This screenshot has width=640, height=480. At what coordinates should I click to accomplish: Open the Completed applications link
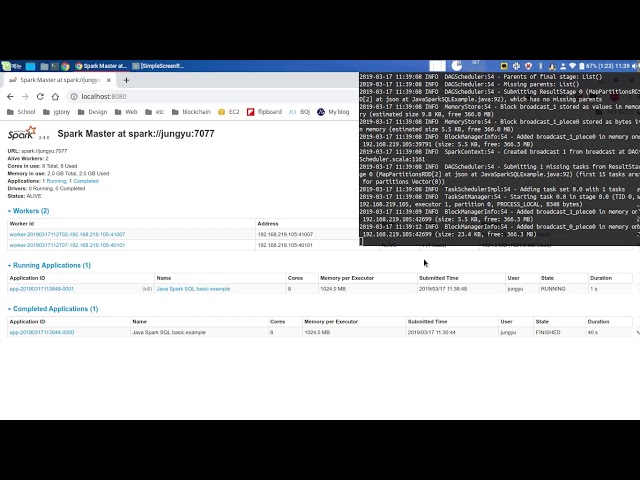pos(86,181)
